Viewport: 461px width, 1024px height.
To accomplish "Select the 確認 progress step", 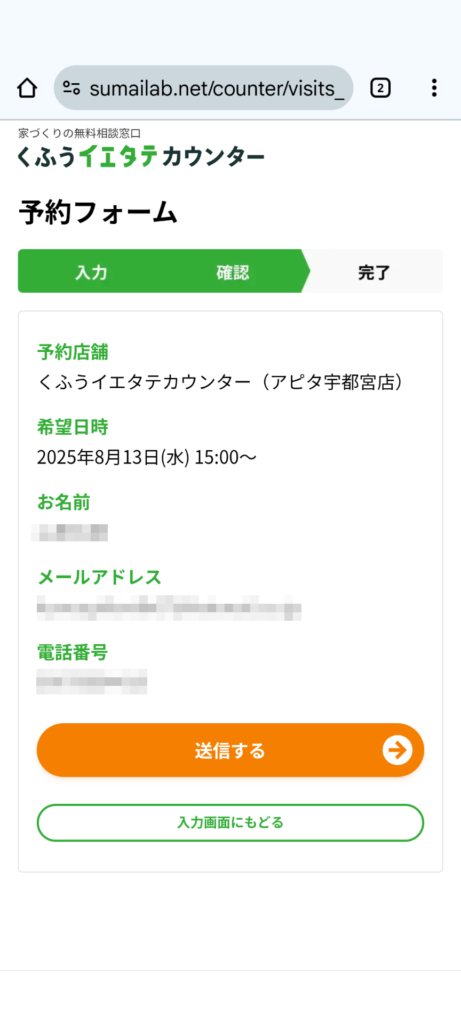I will point(233,272).
